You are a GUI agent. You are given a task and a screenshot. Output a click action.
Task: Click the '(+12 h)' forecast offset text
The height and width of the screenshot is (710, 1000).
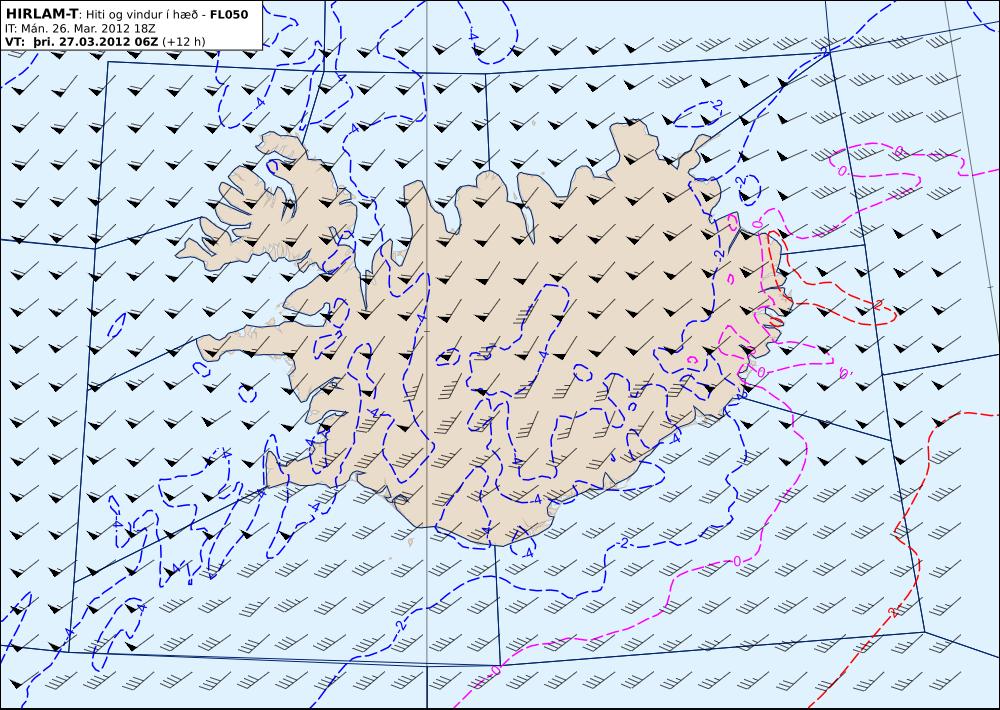tap(184, 42)
